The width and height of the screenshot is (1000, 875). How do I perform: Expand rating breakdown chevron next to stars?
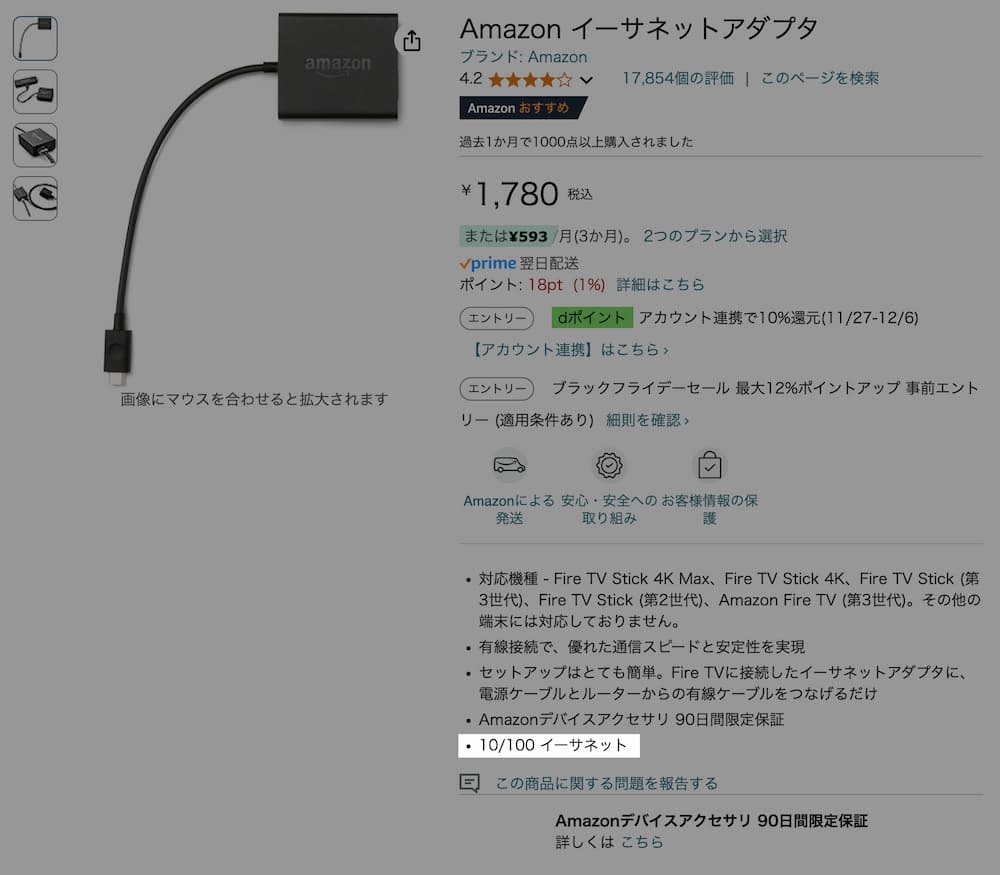point(586,80)
